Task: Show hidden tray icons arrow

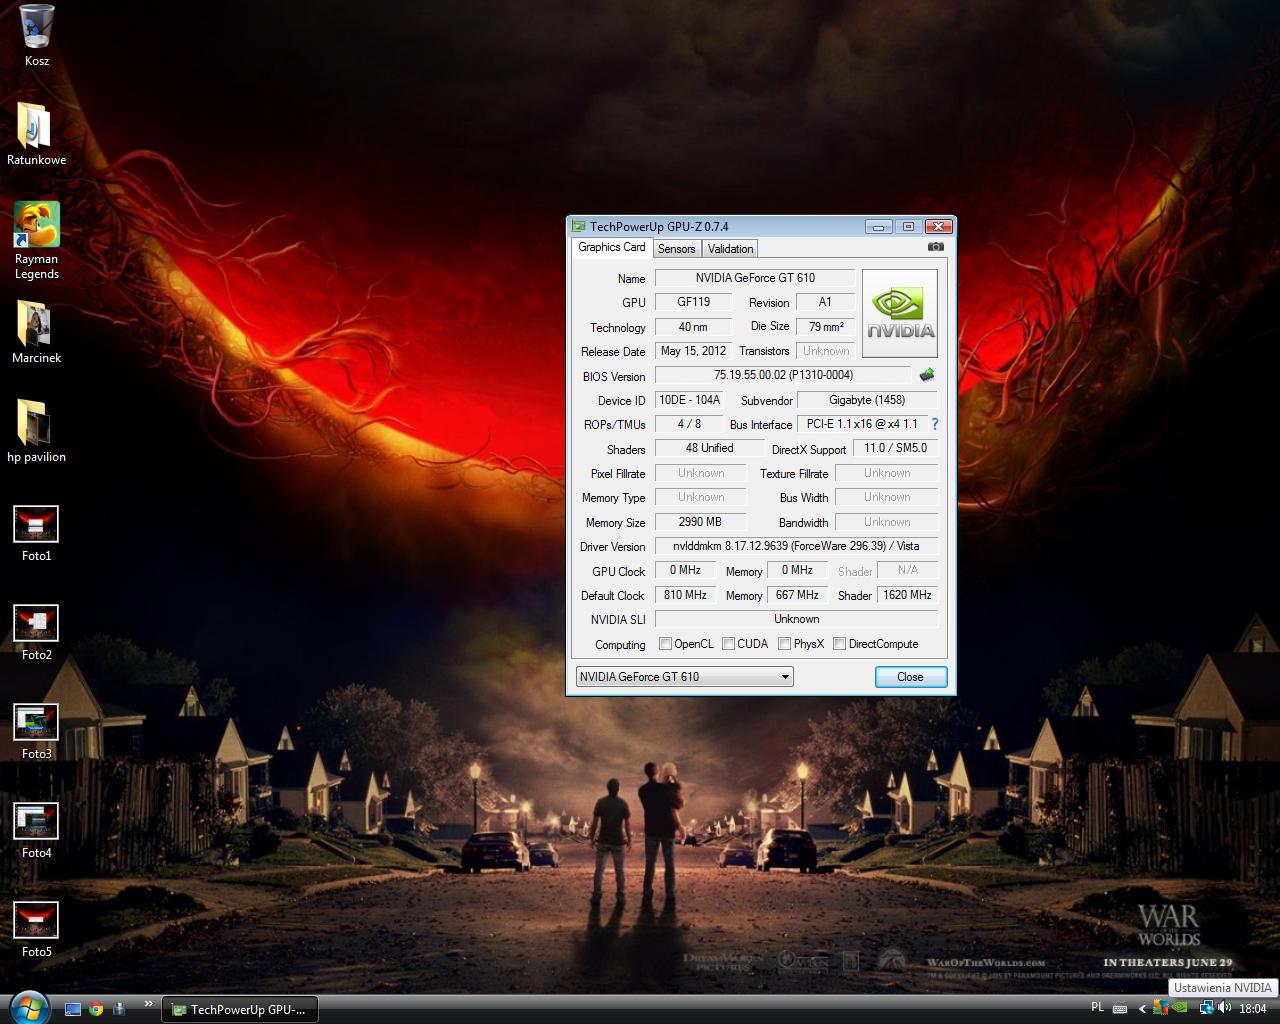Action: [x=1142, y=1008]
